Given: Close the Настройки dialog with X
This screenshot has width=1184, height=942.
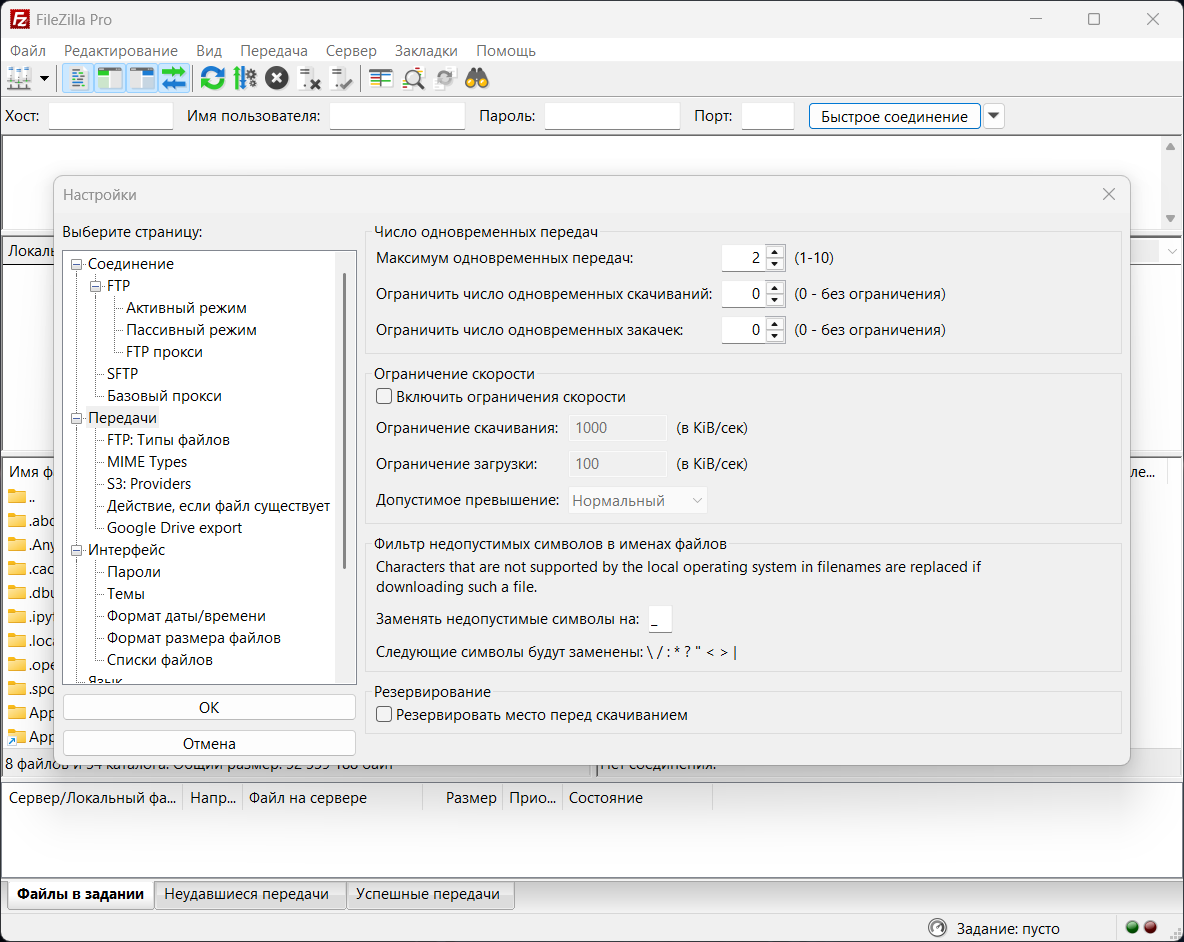Looking at the screenshot, I should click(x=1108, y=194).
